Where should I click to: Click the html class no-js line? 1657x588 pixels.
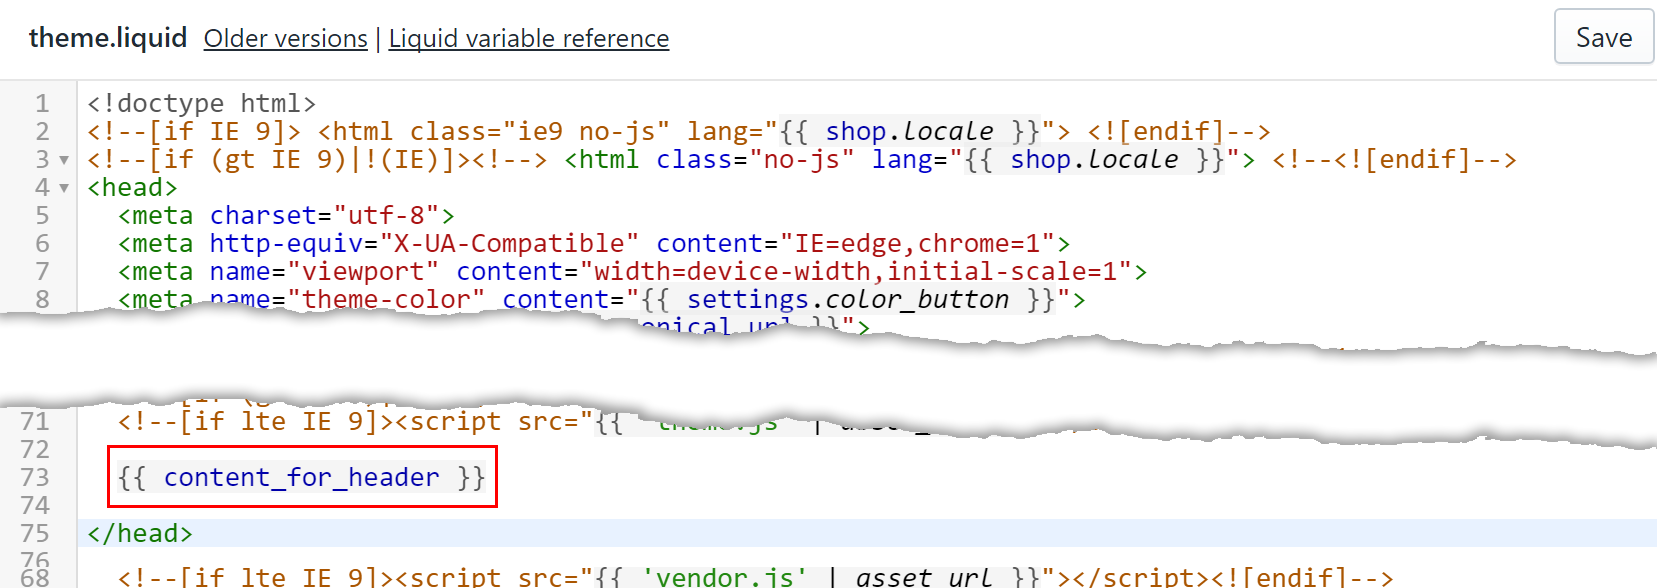click(801, 160)
